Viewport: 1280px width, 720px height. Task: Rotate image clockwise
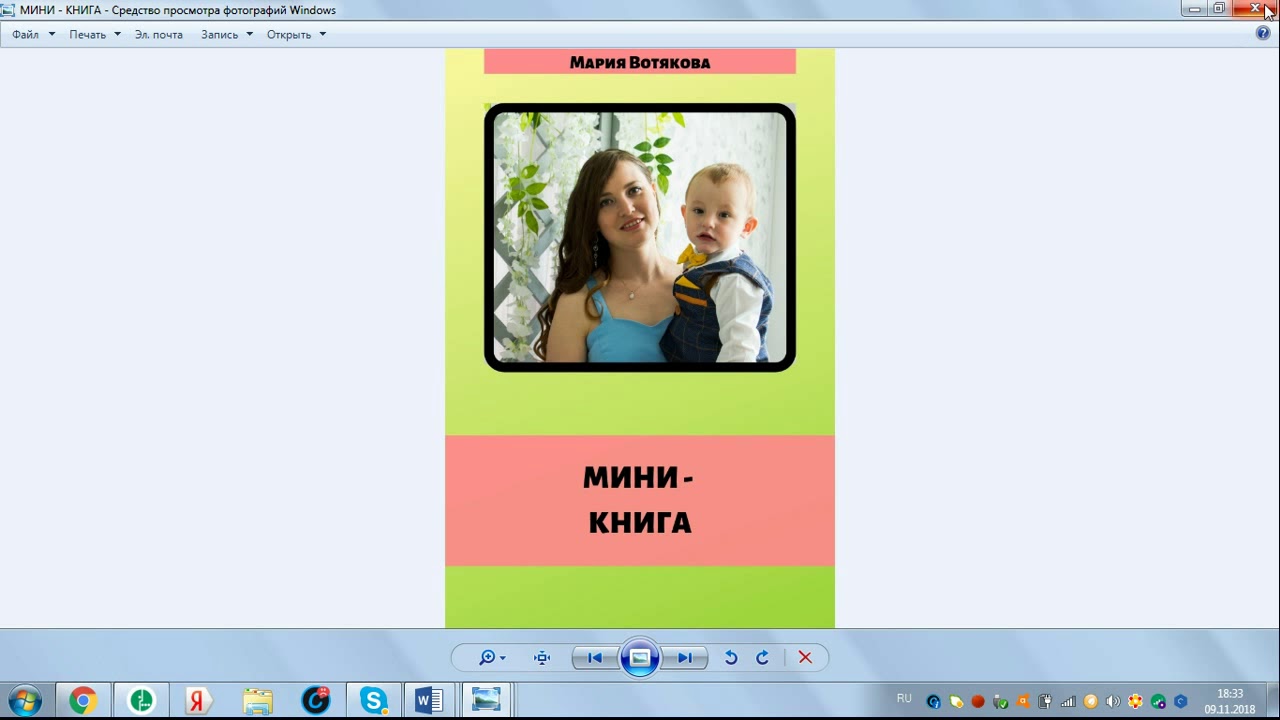click(762, 657)
